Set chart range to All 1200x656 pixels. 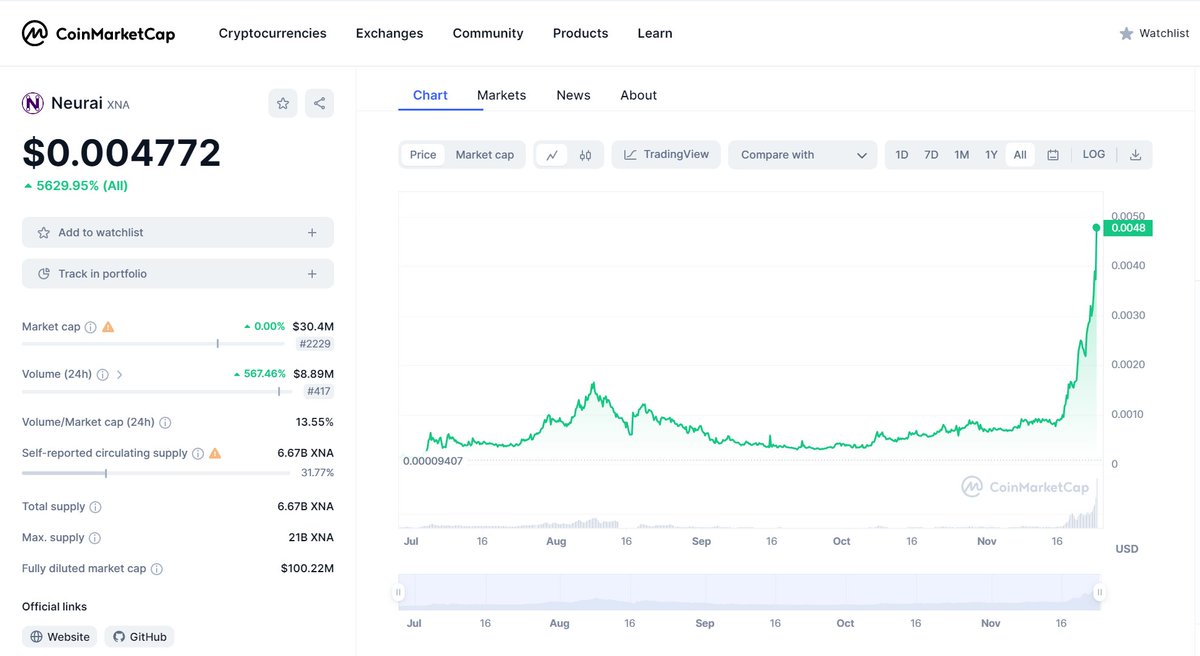1020,155
